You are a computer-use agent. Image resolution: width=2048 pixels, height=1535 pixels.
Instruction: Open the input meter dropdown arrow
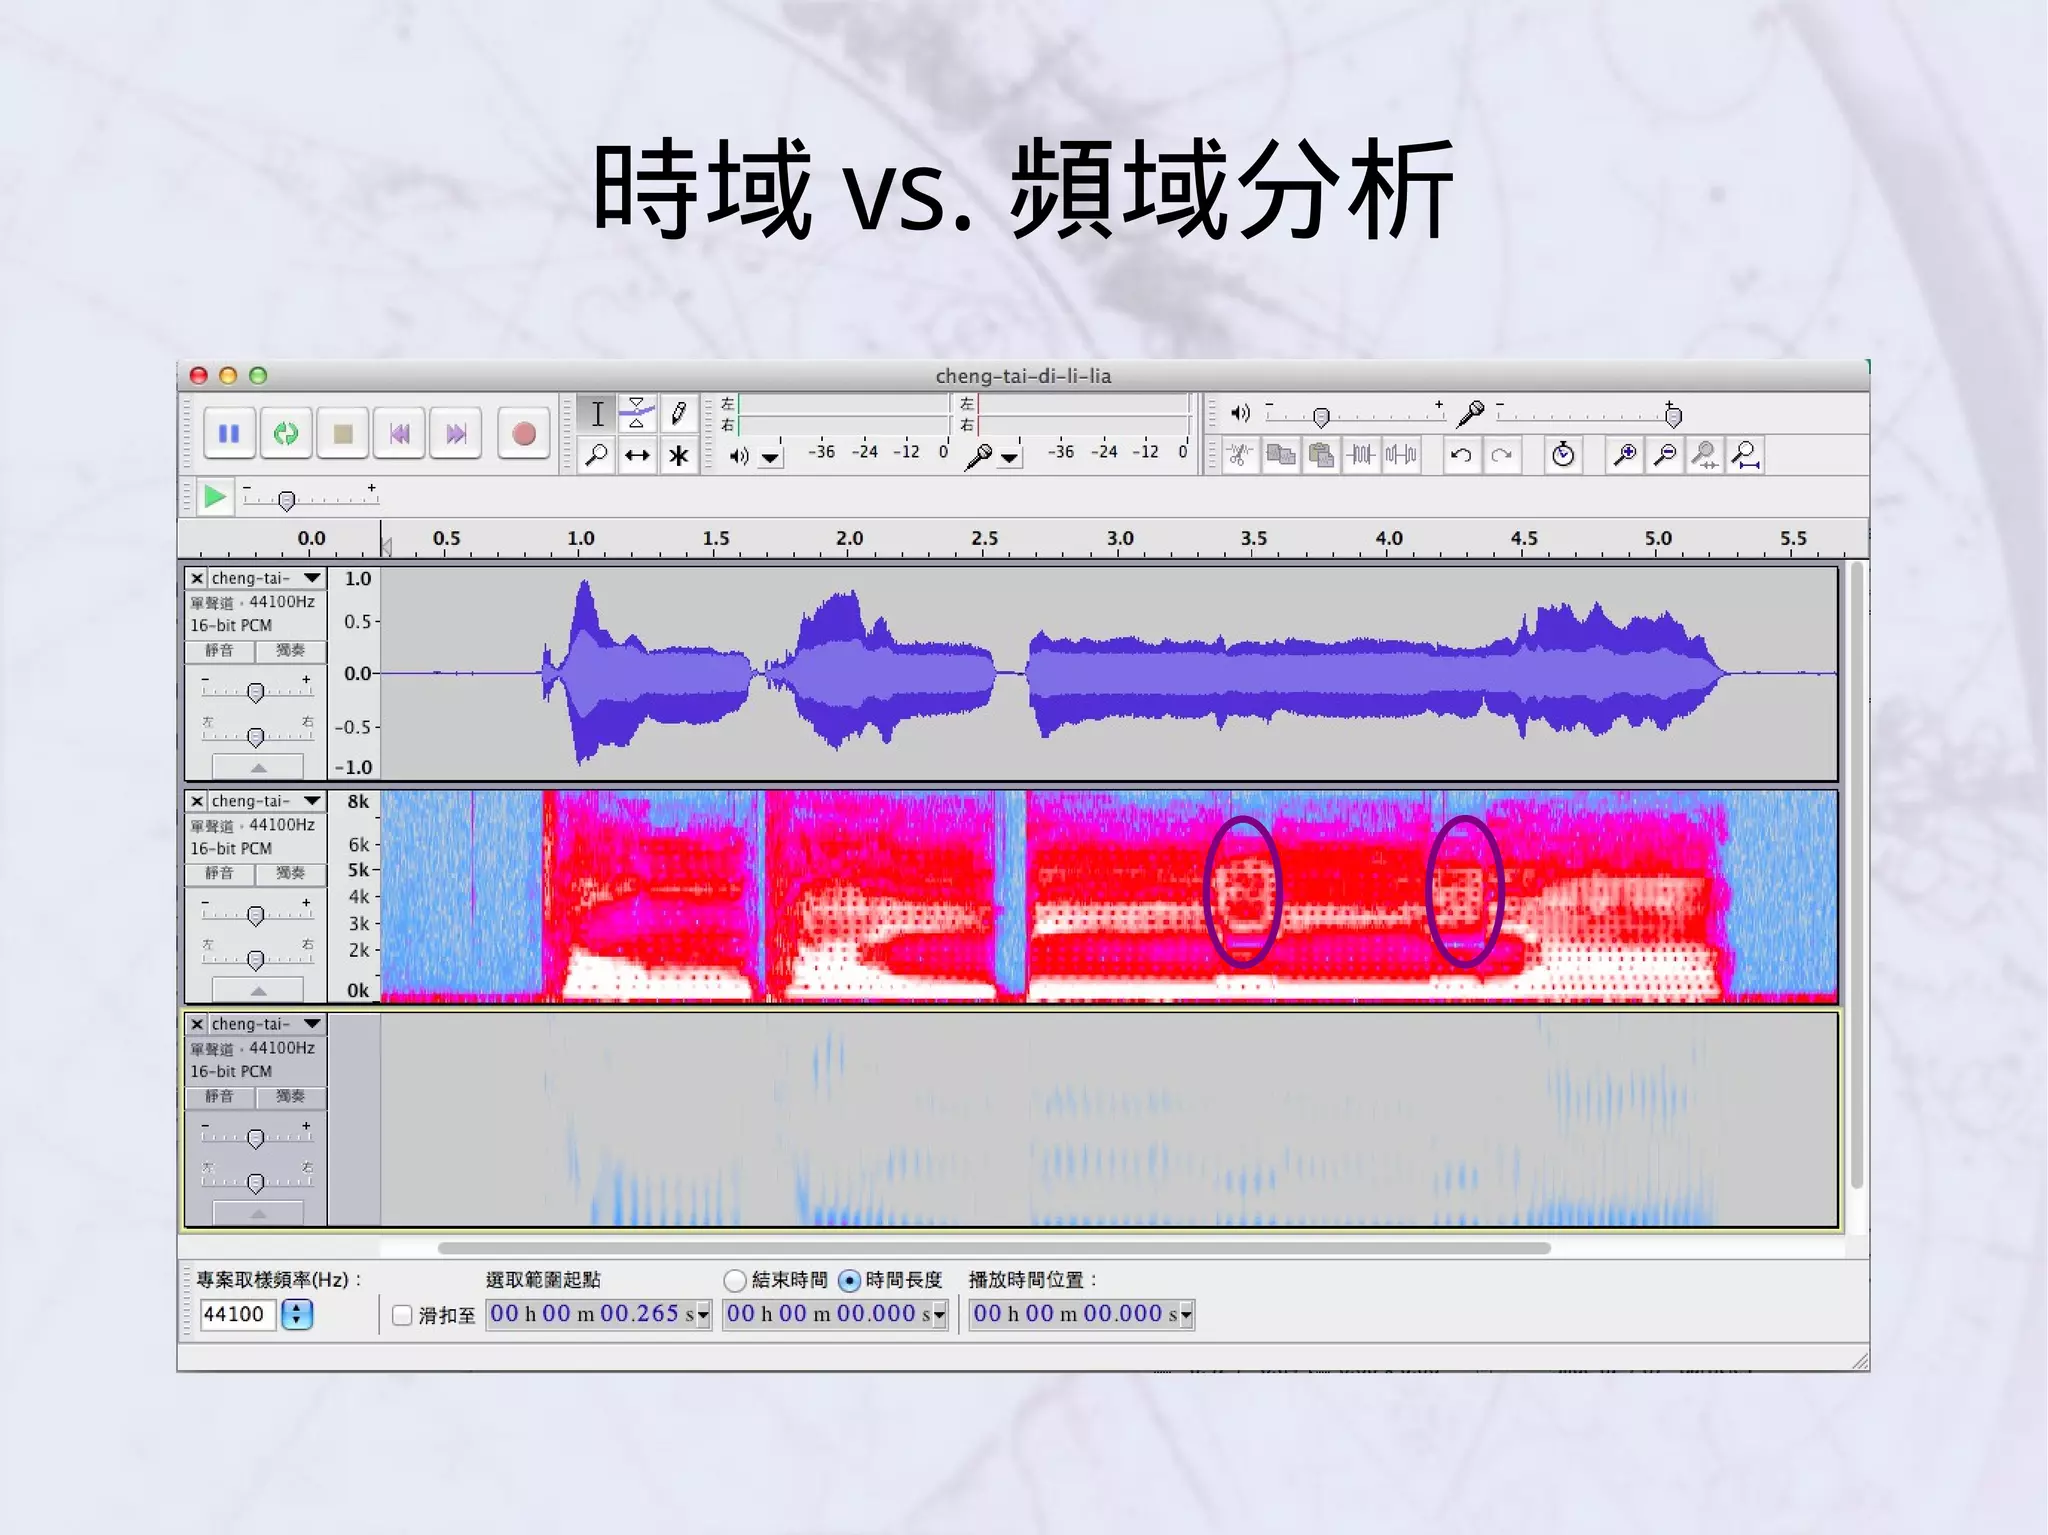1010,458
